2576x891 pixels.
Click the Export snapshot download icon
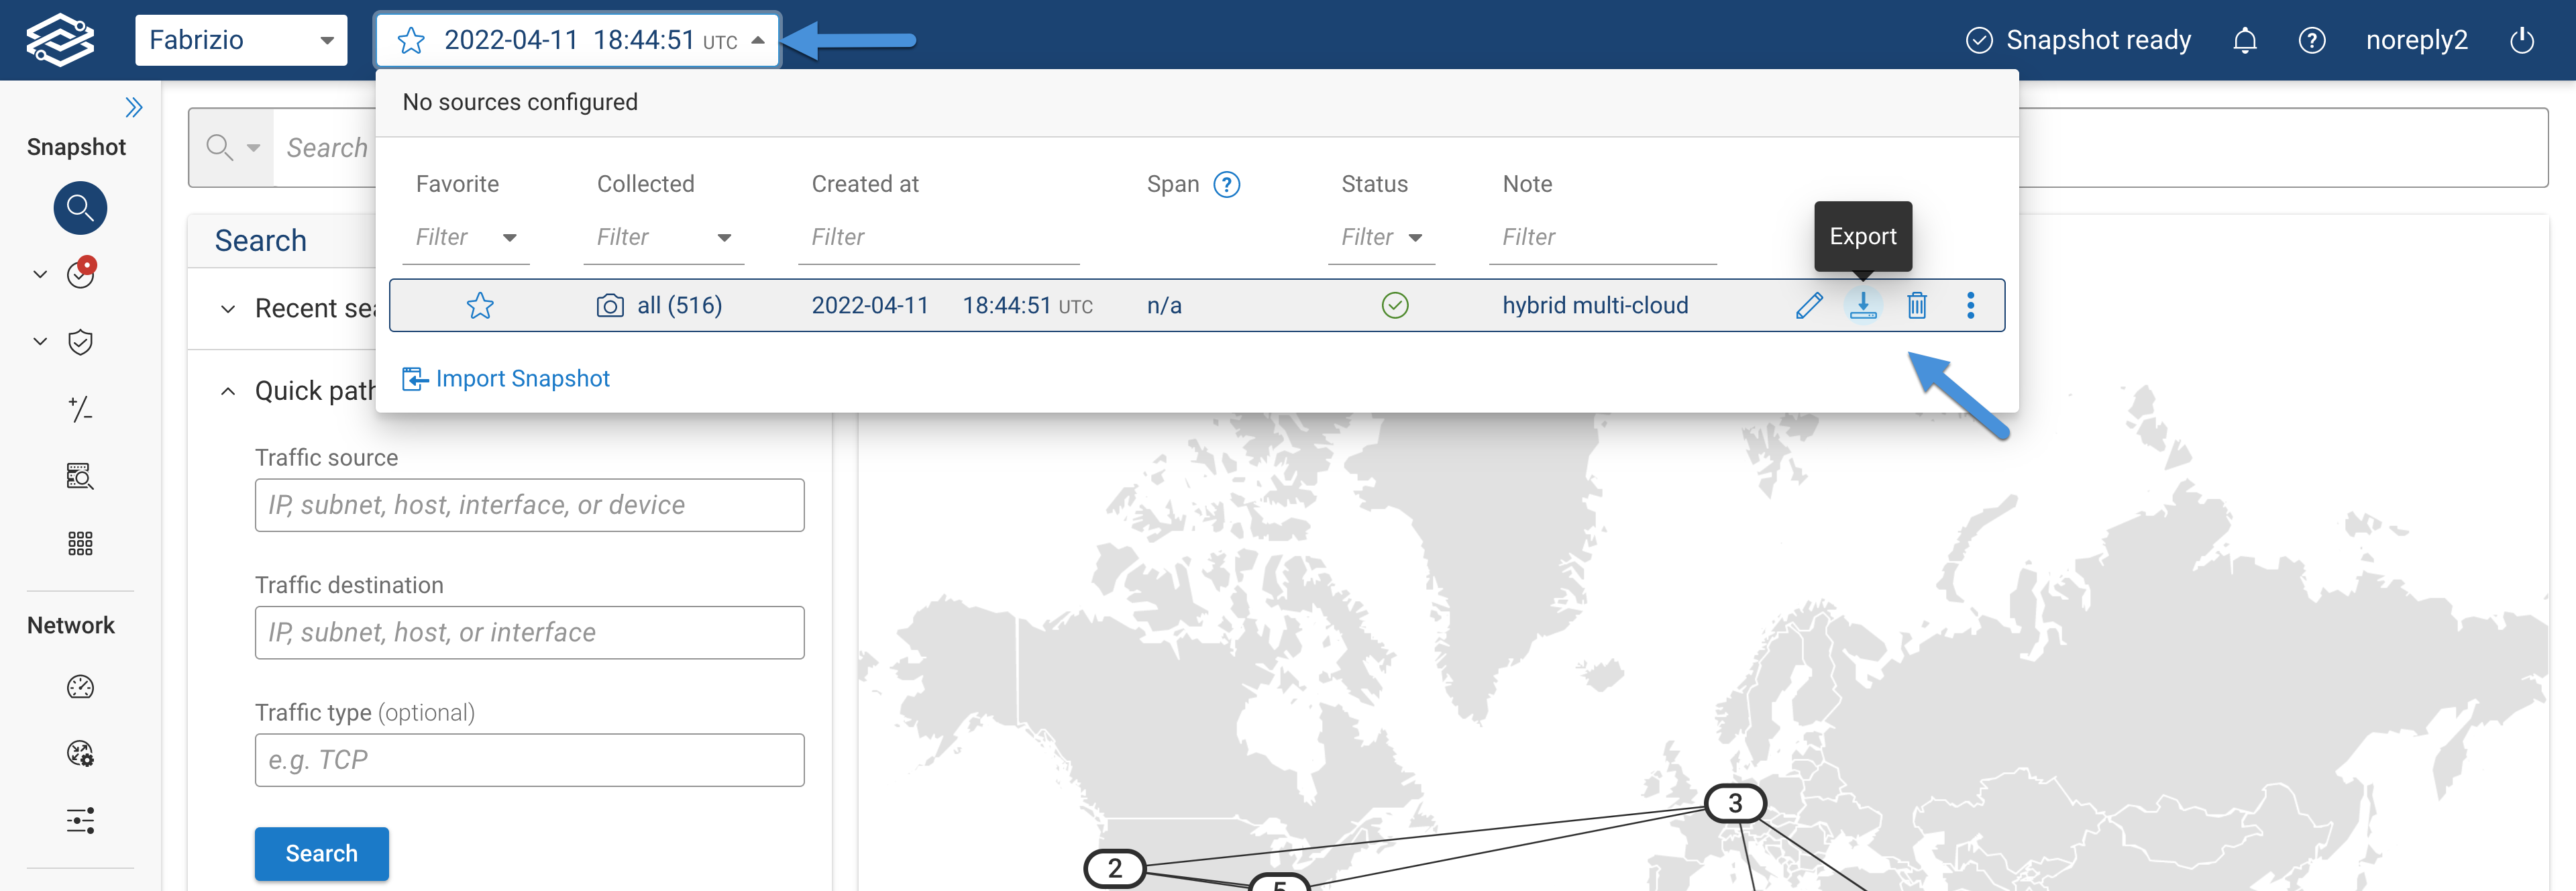pos(1862,305)
